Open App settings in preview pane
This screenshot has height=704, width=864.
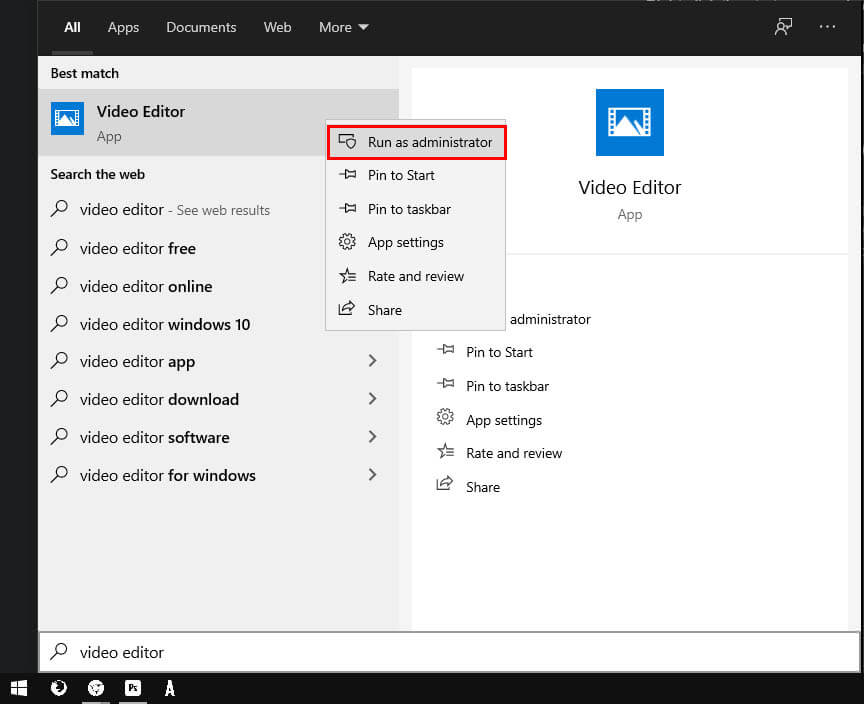[504, 420]
